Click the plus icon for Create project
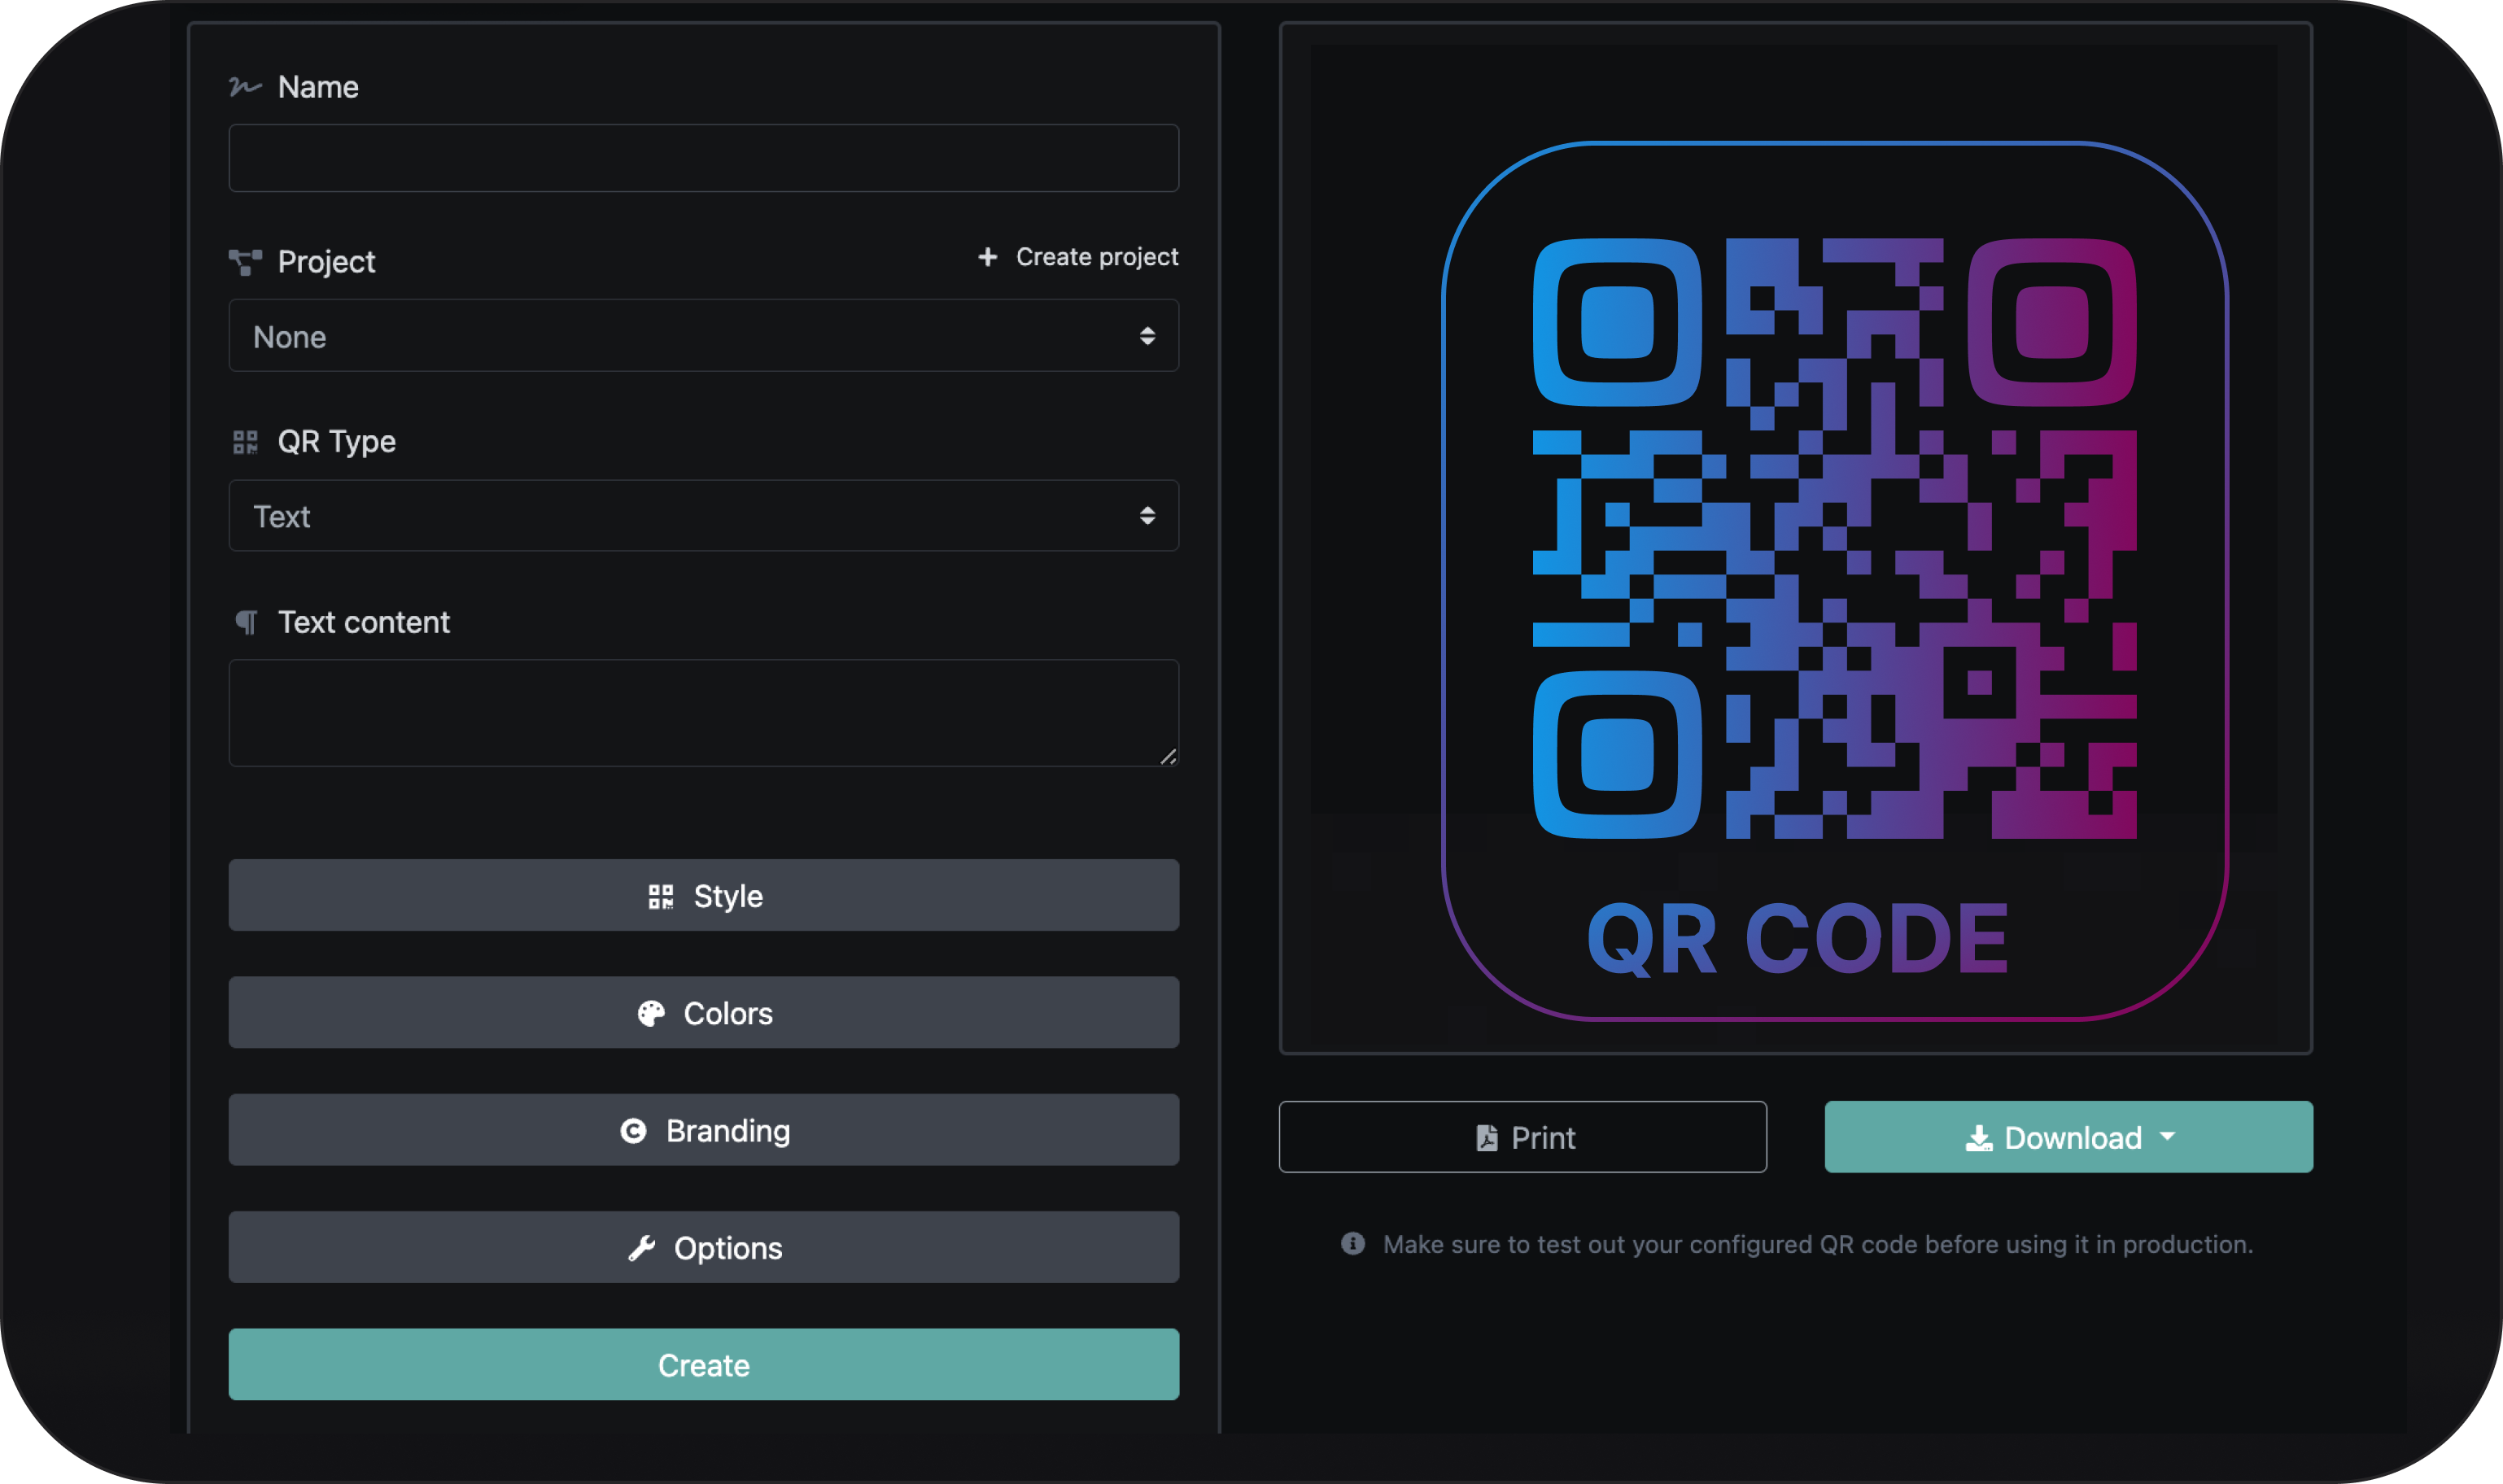2503x1484 pixels. 988,257
